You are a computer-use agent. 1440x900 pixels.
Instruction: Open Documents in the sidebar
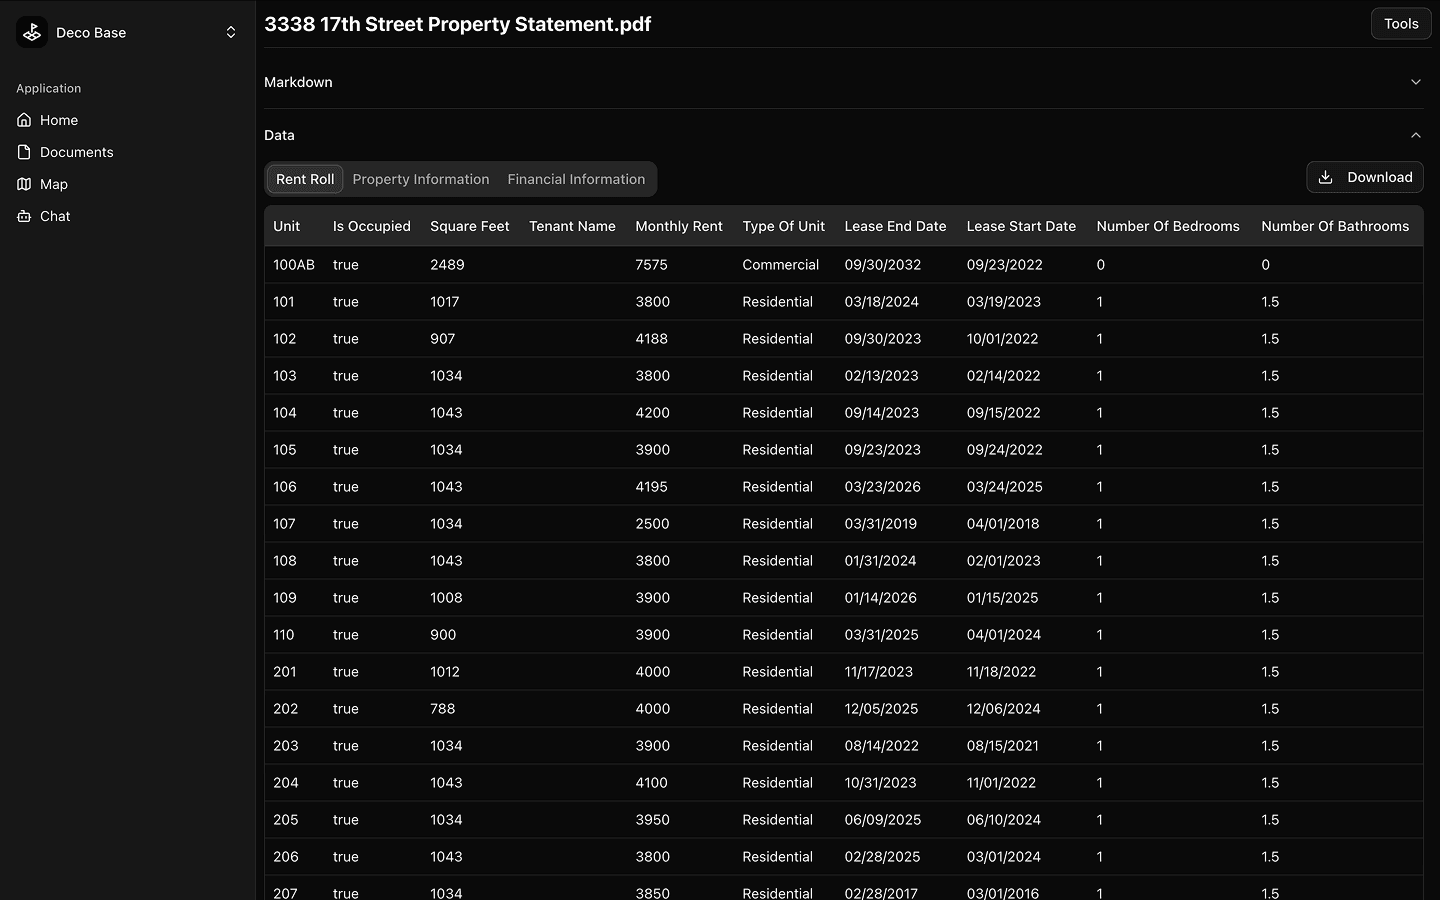click(128, 152)
